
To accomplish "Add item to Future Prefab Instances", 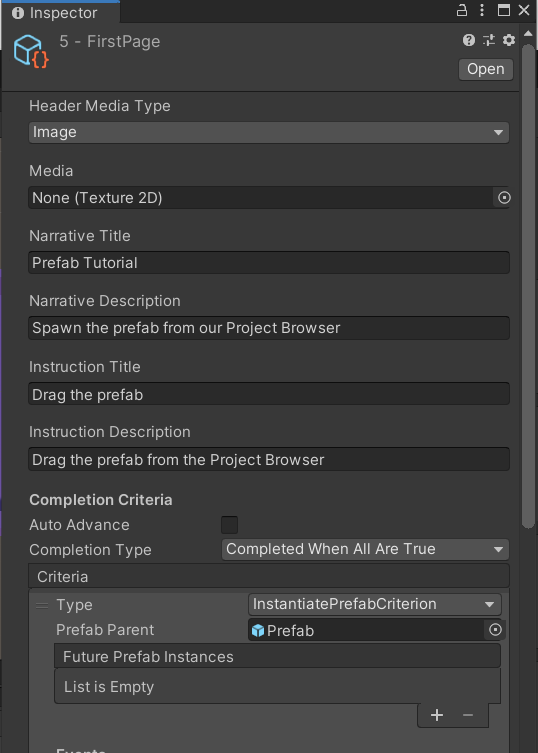I will (437, 715).
